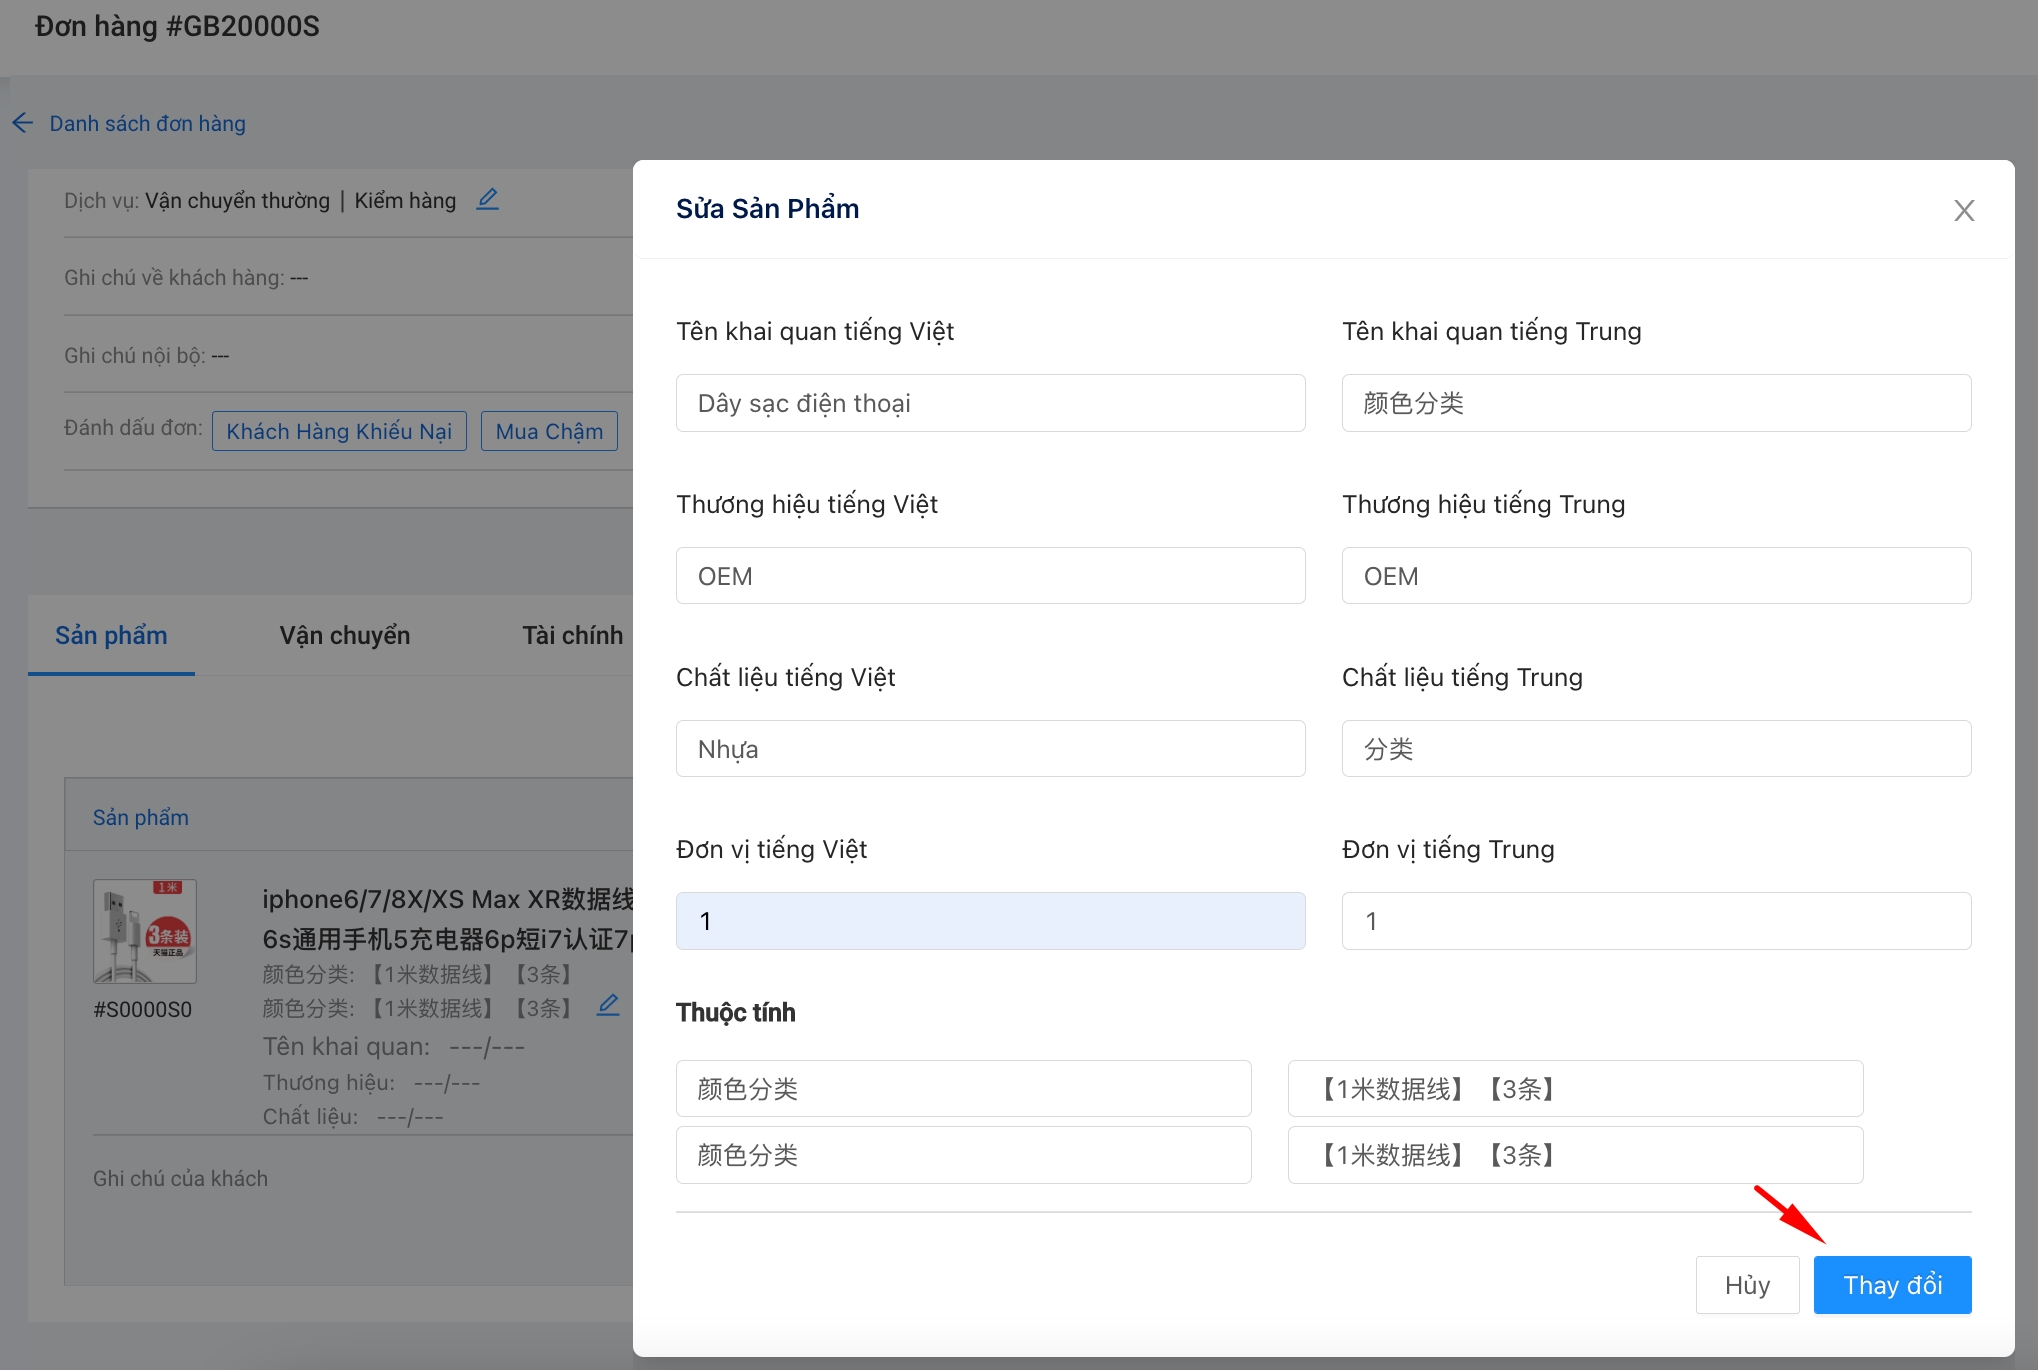
Task: Click Chất liệu tiếng Trung input field
Action: 1655,749
